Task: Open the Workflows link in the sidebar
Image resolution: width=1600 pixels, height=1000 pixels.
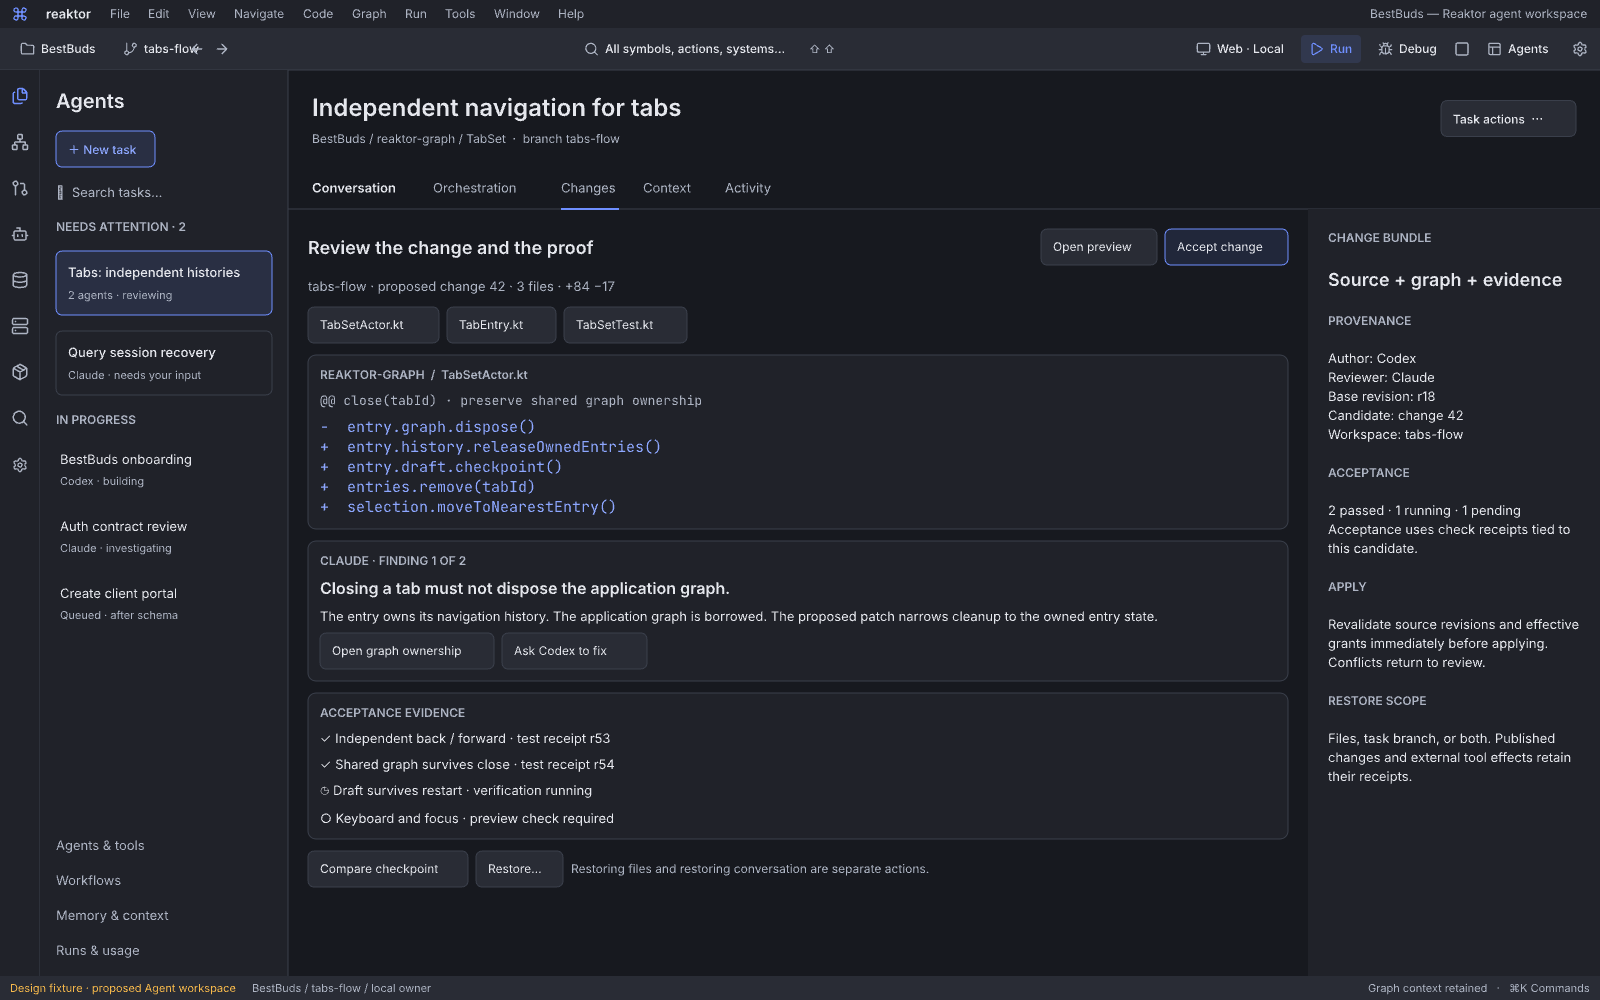Action: (x=88, y=880)
